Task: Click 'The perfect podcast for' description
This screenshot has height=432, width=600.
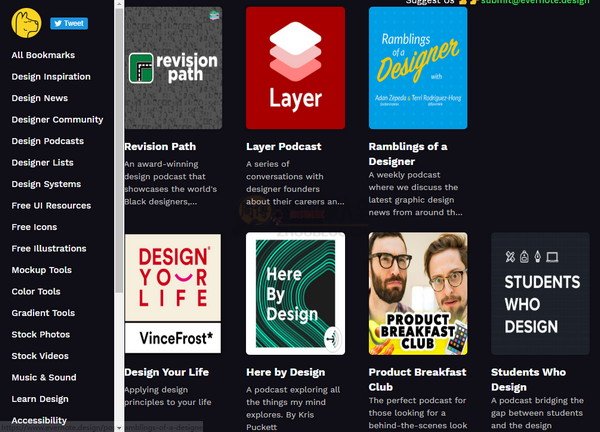Action: 418,413
